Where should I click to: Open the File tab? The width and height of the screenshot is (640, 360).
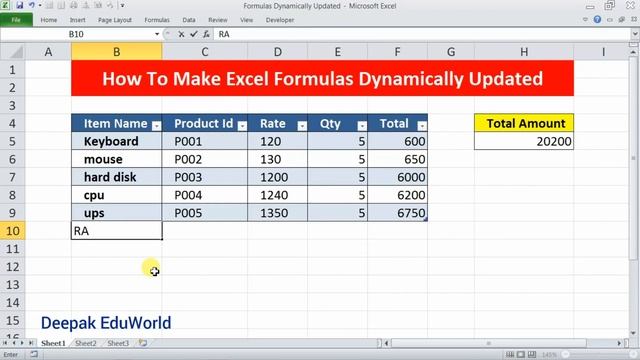click(x=16, y=20)
